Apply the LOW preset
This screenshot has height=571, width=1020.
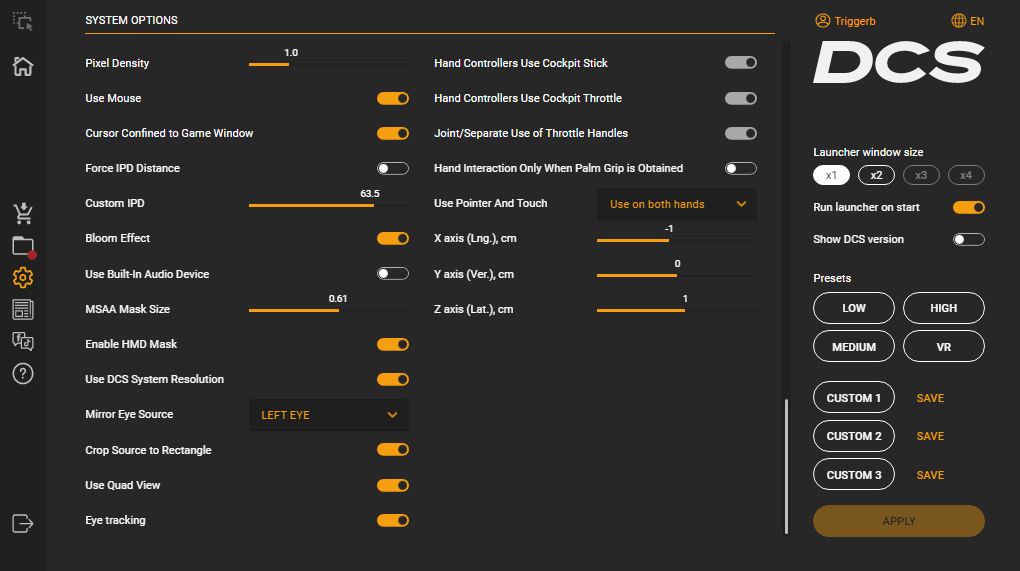[853, 308]
